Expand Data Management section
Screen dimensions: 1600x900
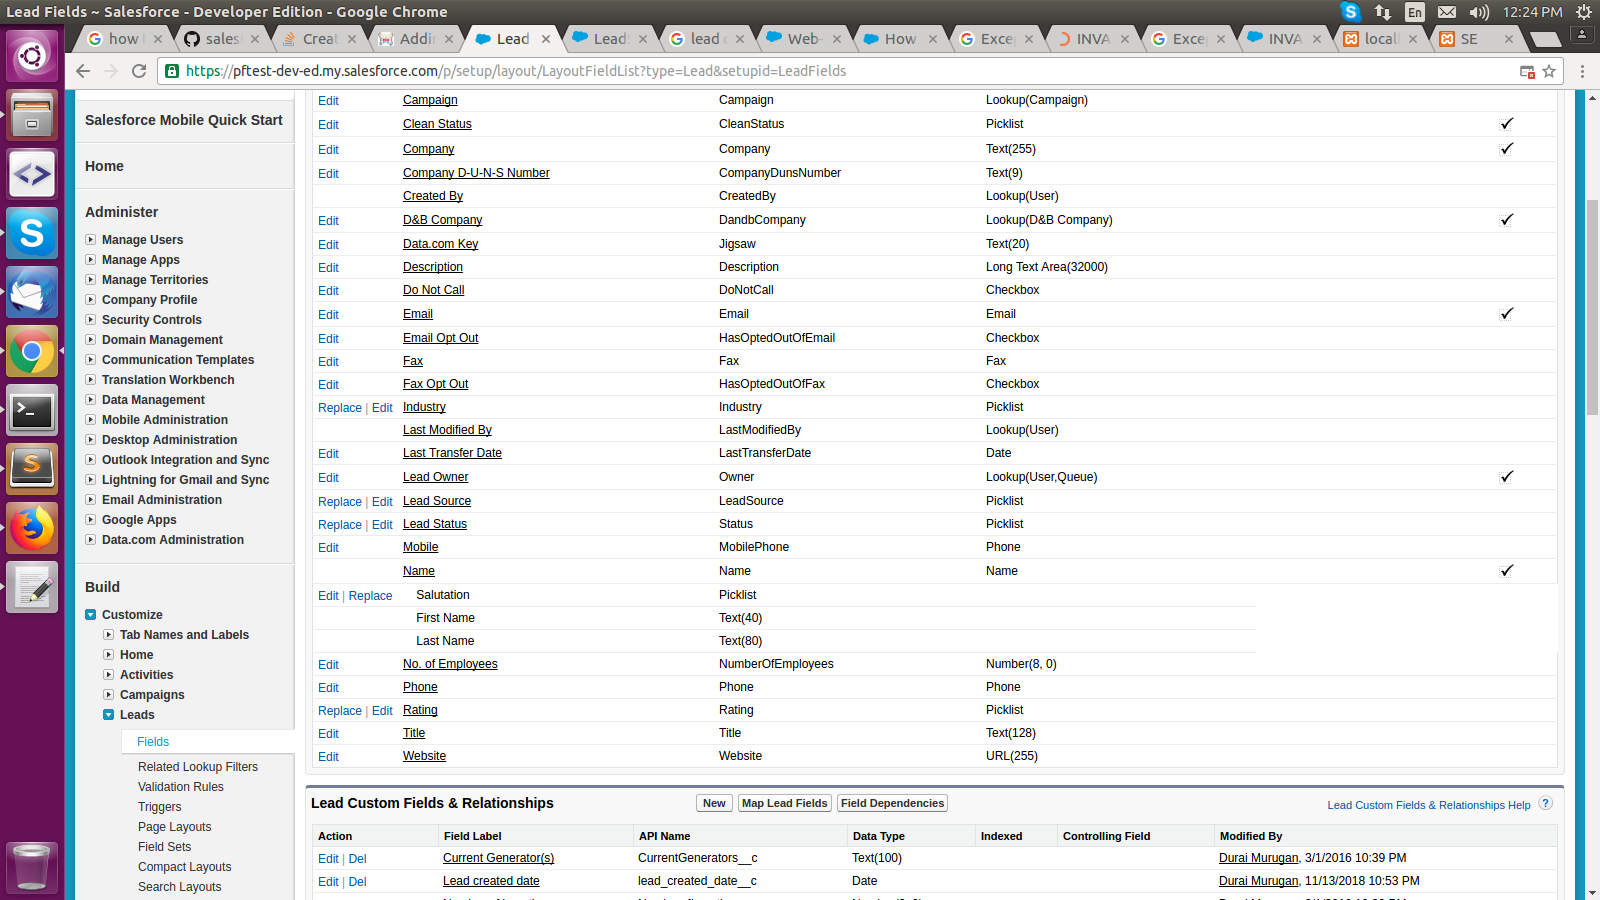[x=91, y=400]
